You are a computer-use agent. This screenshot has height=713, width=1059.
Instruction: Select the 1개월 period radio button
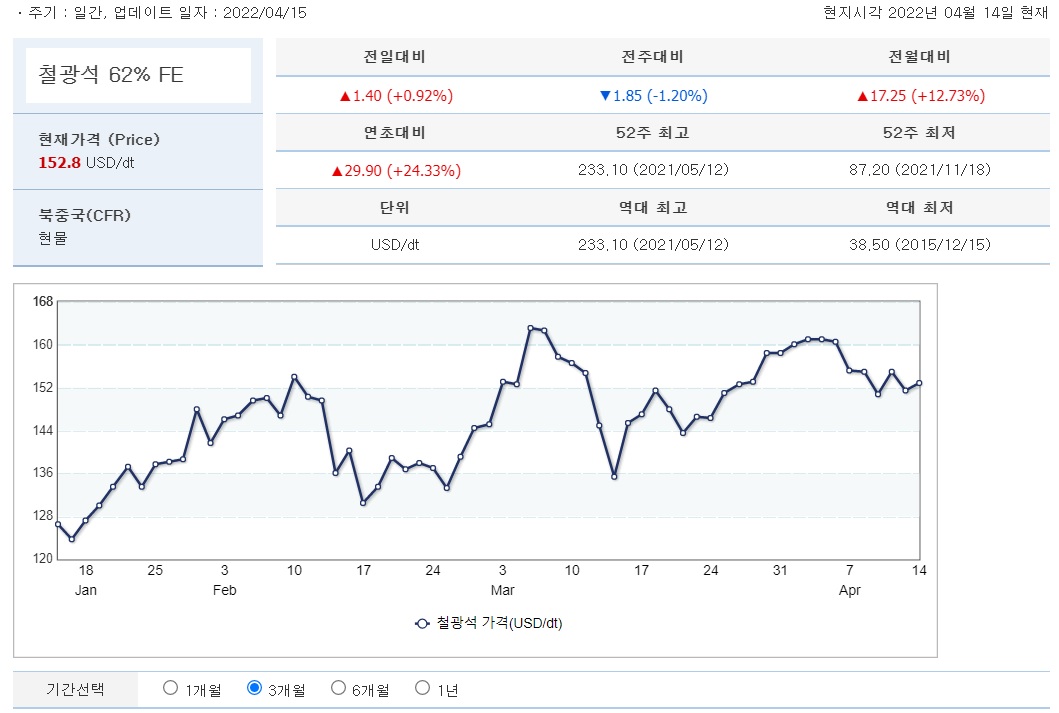[170, 688]
